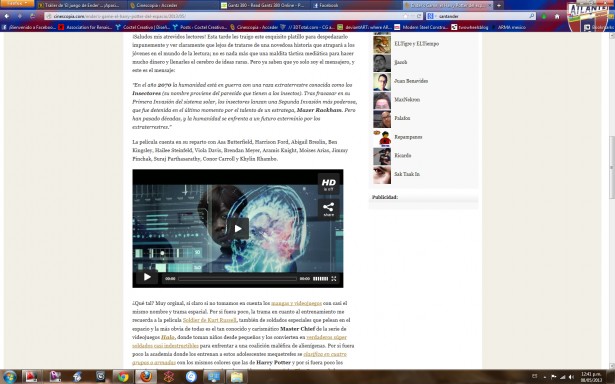Switch the video to fullscreen mode
This screenshot has height=384, width=615.
334,278
